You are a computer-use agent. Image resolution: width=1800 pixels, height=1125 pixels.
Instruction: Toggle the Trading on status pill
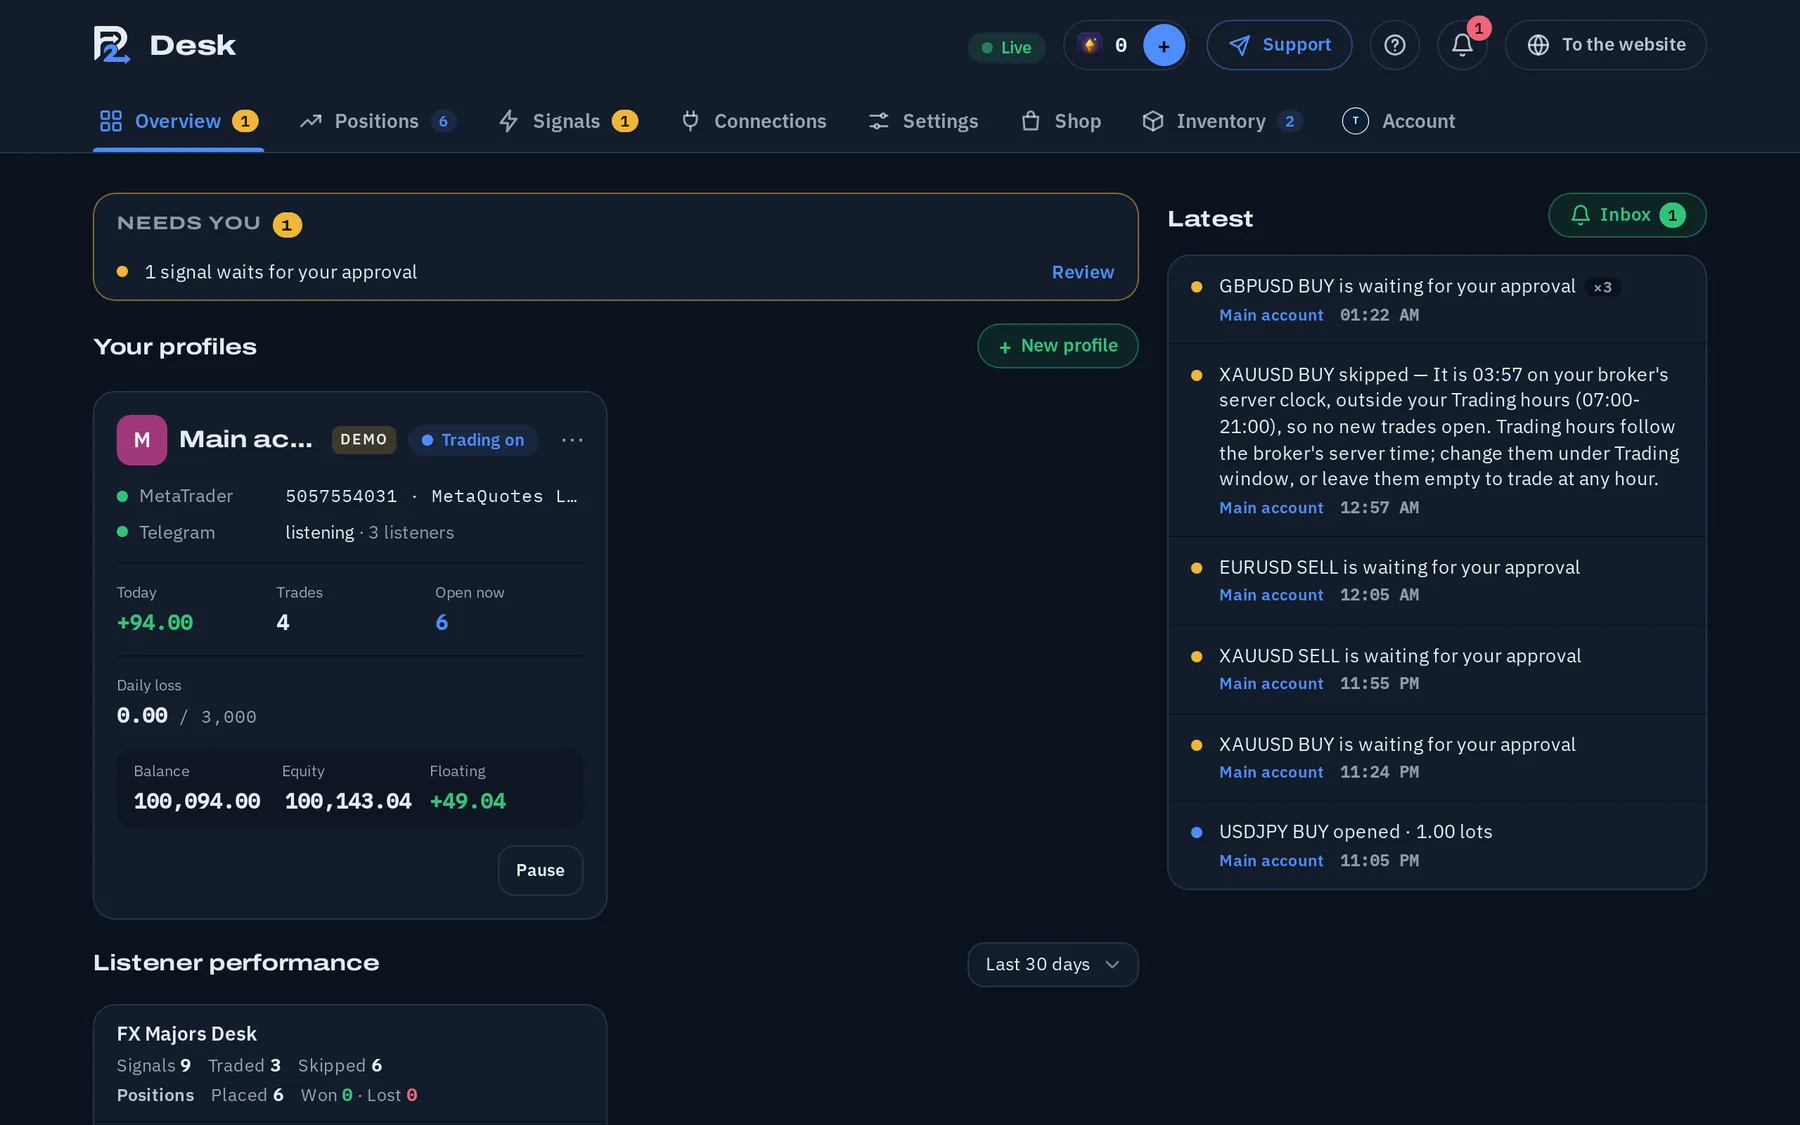point(473,440)
